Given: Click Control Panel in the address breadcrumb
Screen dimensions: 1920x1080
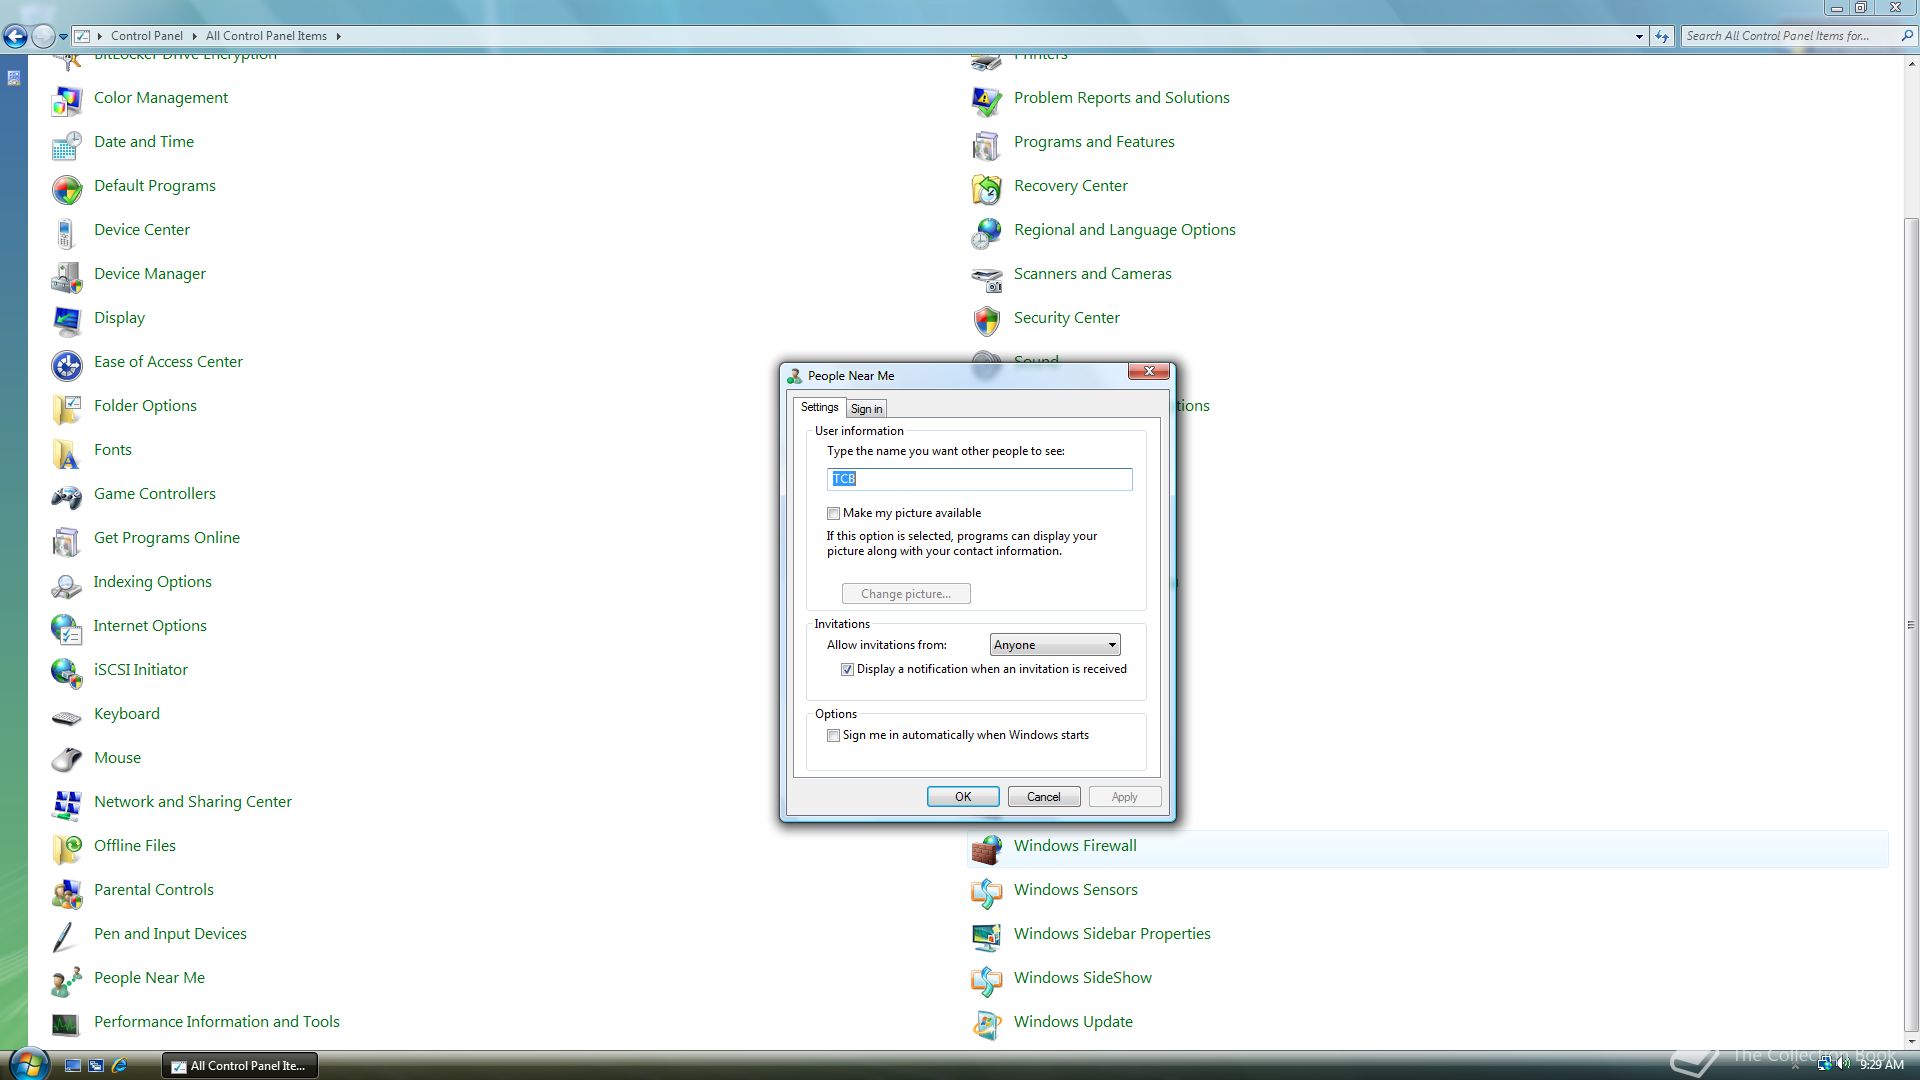Looking at the screenshot, I should click(x=146, y=36).
